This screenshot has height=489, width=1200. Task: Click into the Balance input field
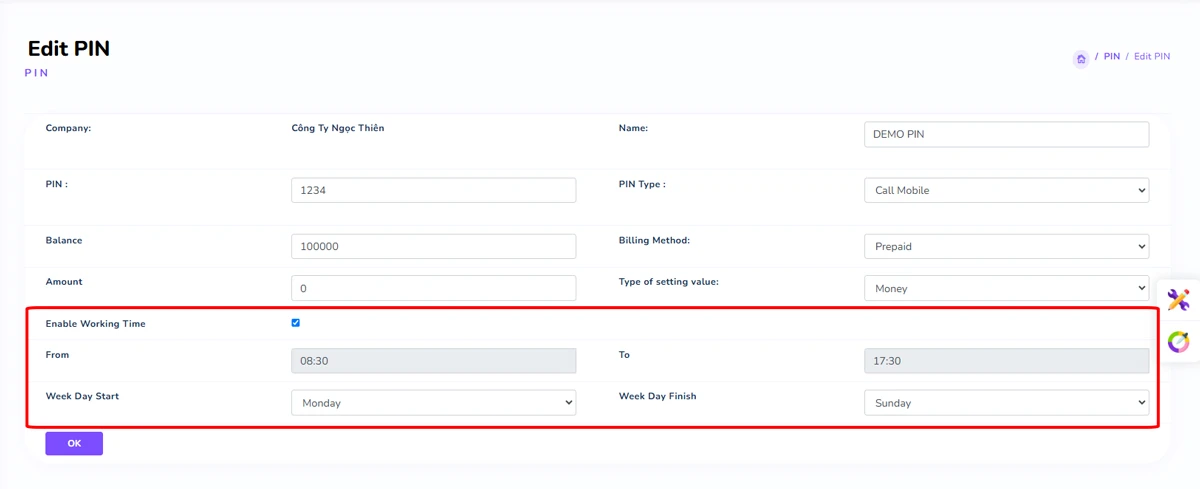[433, 246]
